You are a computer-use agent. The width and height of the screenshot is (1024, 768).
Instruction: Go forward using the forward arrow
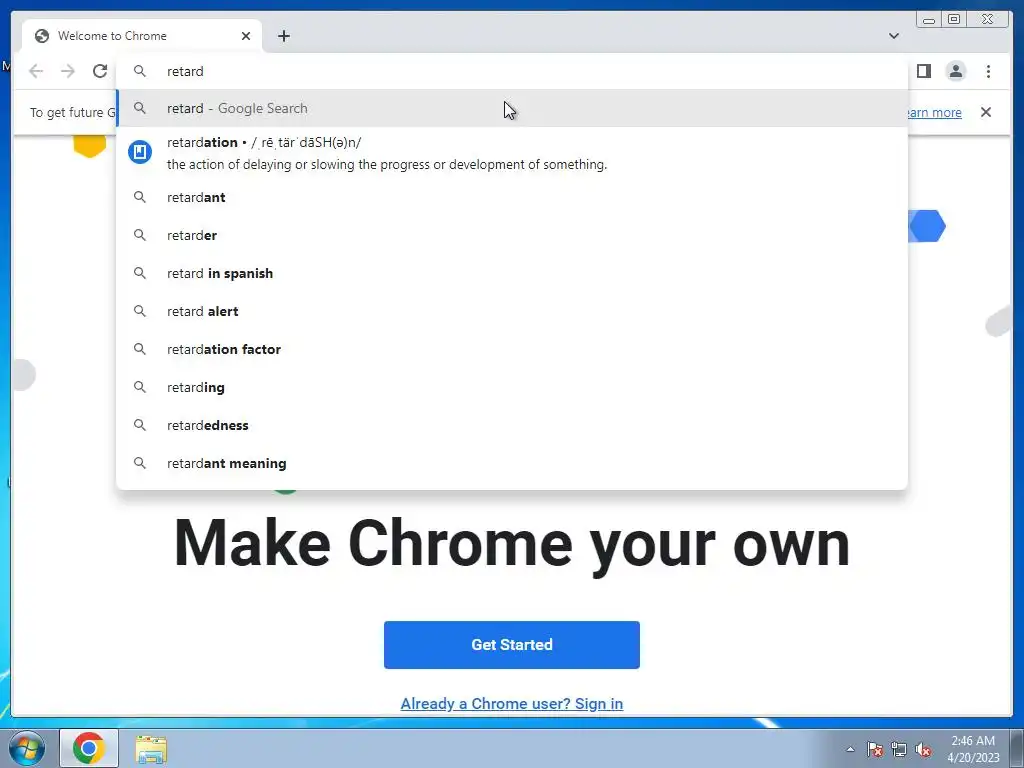[68, 71]
